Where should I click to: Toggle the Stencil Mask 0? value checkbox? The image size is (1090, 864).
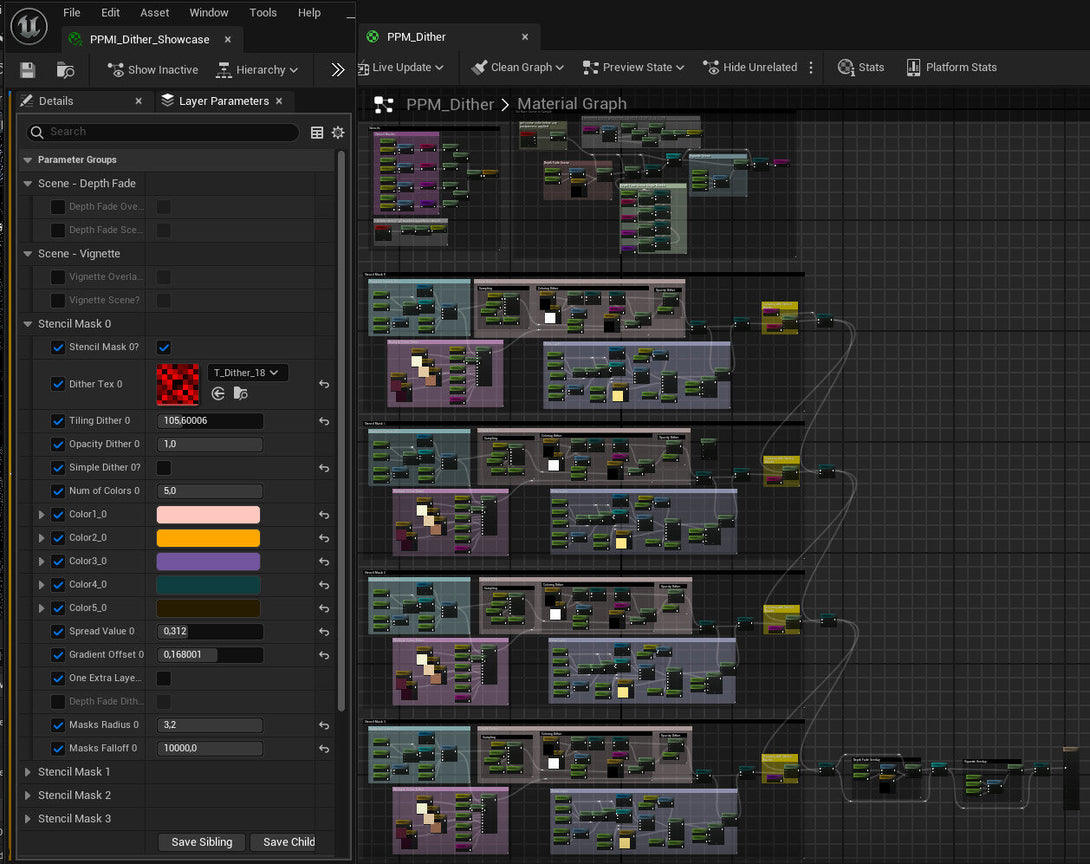tap(164, 347)
